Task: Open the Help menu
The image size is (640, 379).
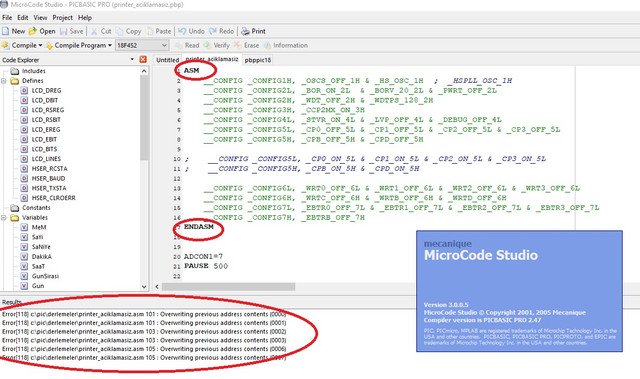Action: [85, 18]
